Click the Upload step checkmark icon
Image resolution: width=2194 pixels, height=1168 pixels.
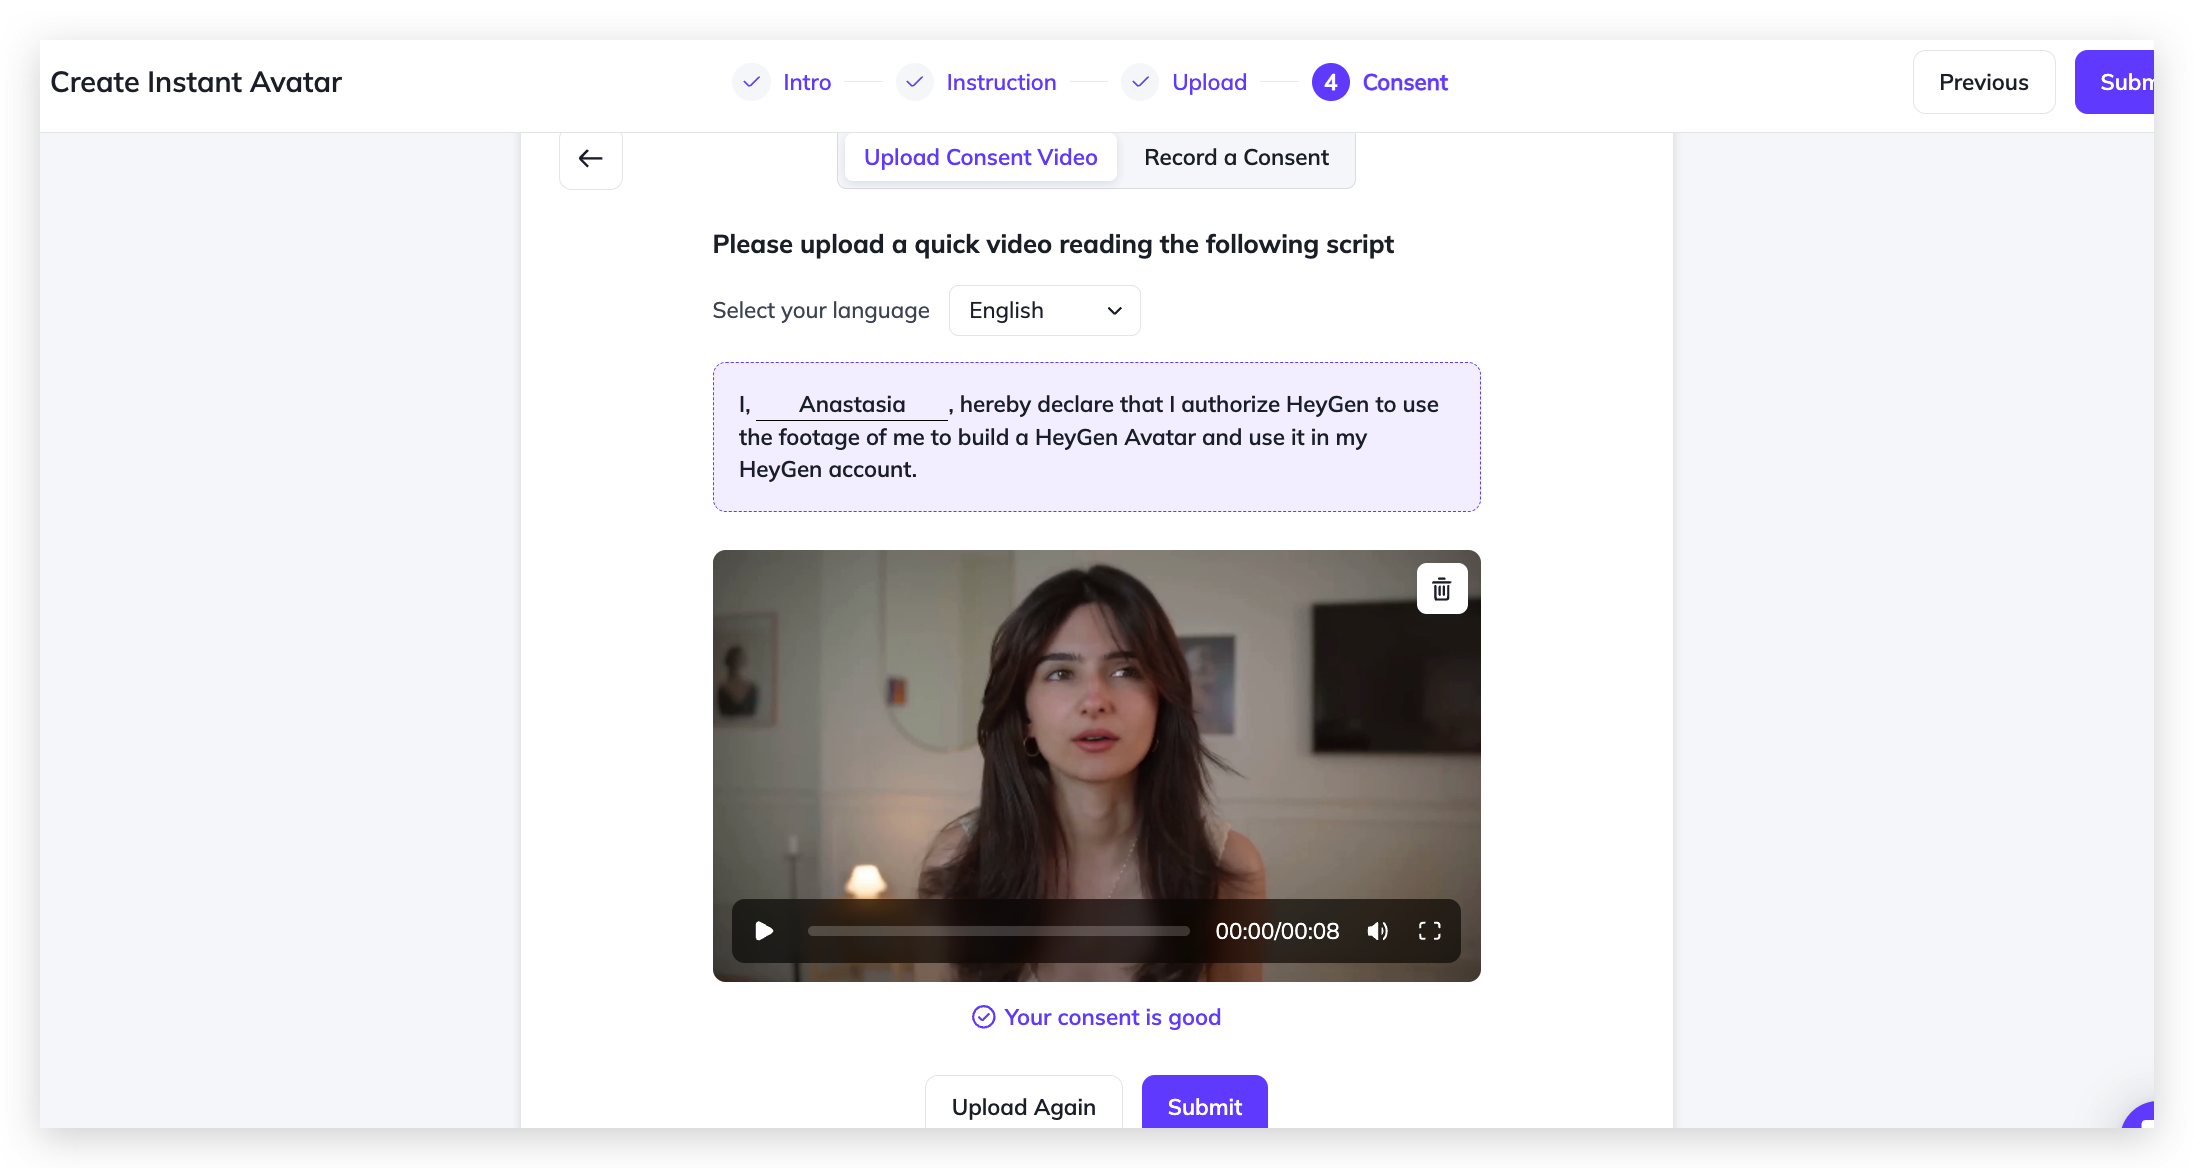coord(1140,82)
